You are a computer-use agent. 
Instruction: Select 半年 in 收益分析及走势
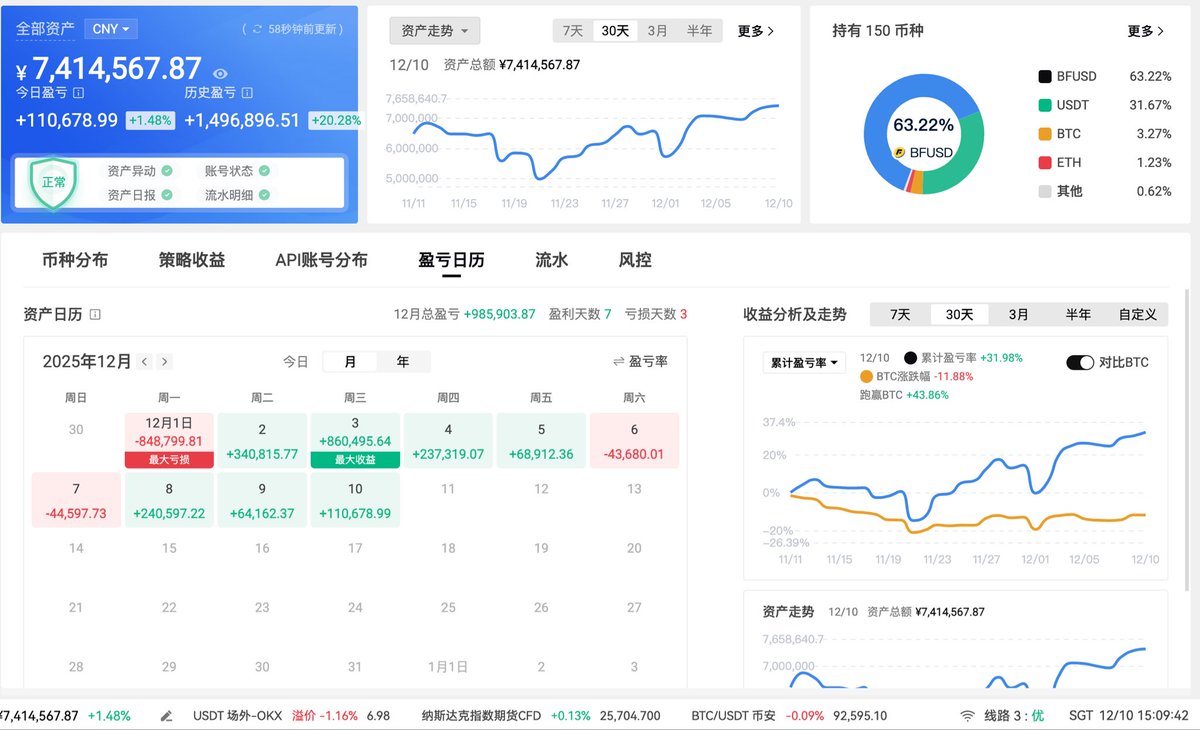[1078, 314]
